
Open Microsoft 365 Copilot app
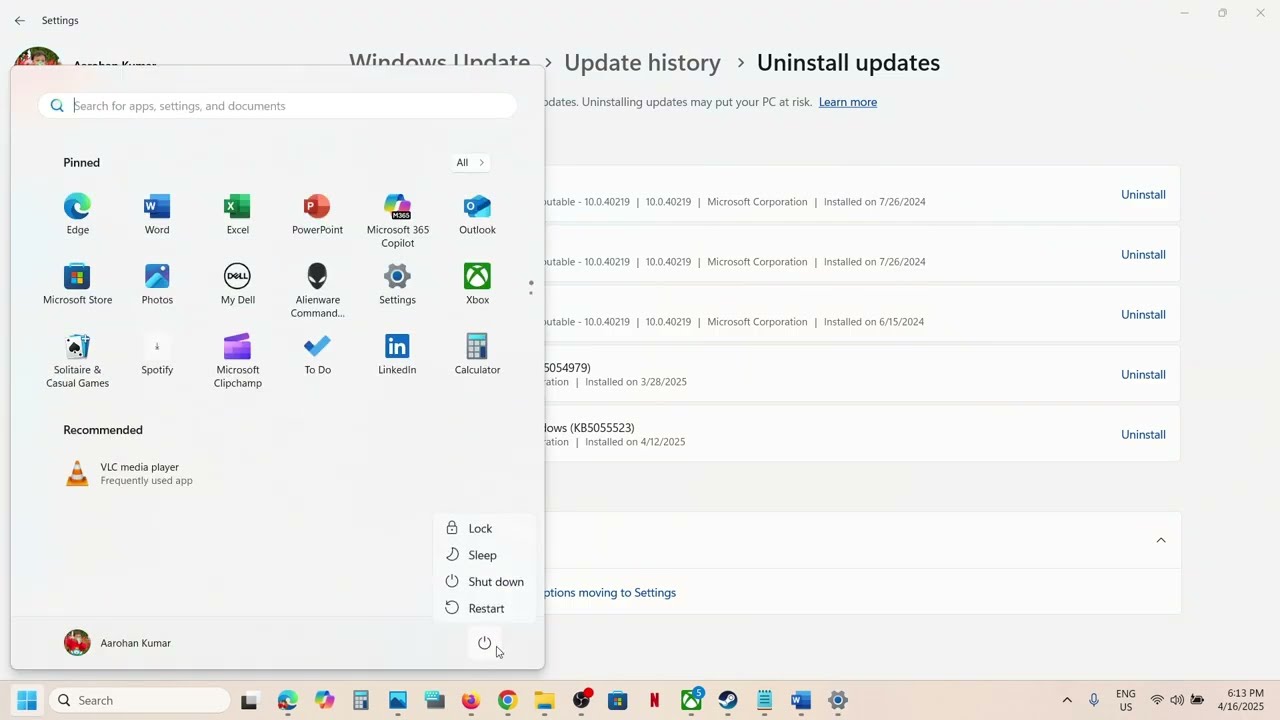(x=397, y=220)
